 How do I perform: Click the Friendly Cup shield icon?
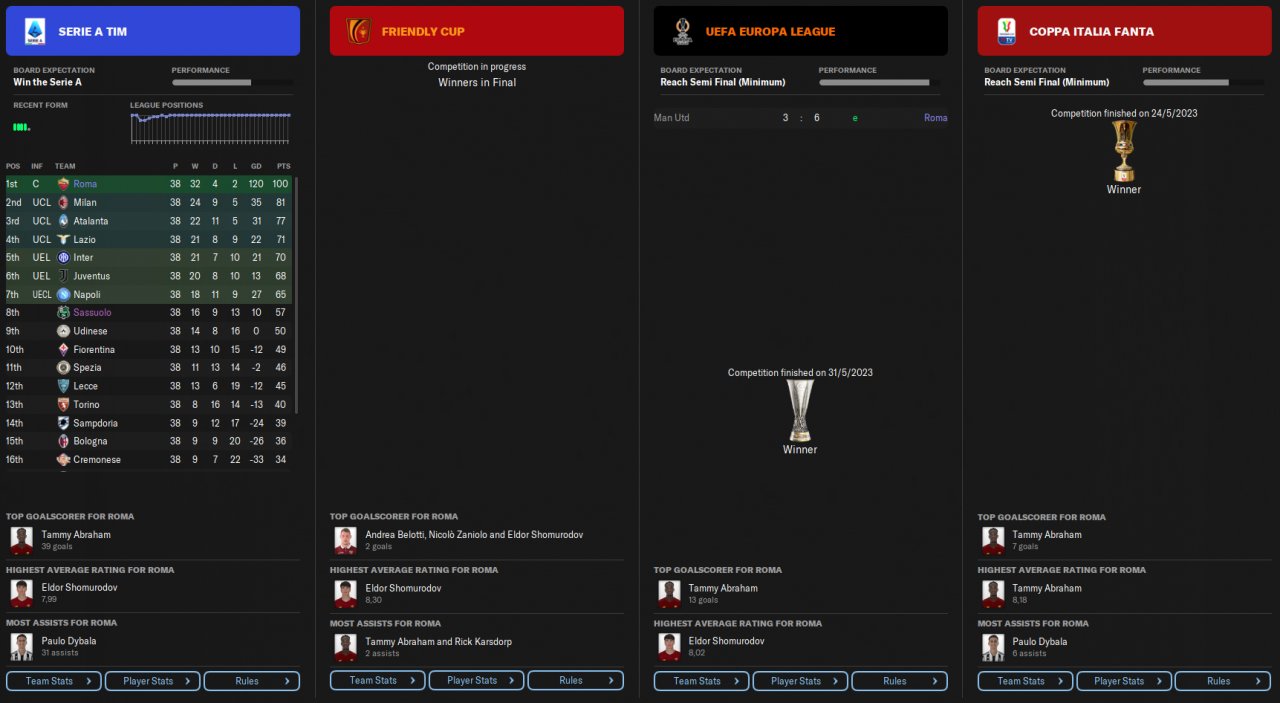pyautogui.click(x=358, y=31)
